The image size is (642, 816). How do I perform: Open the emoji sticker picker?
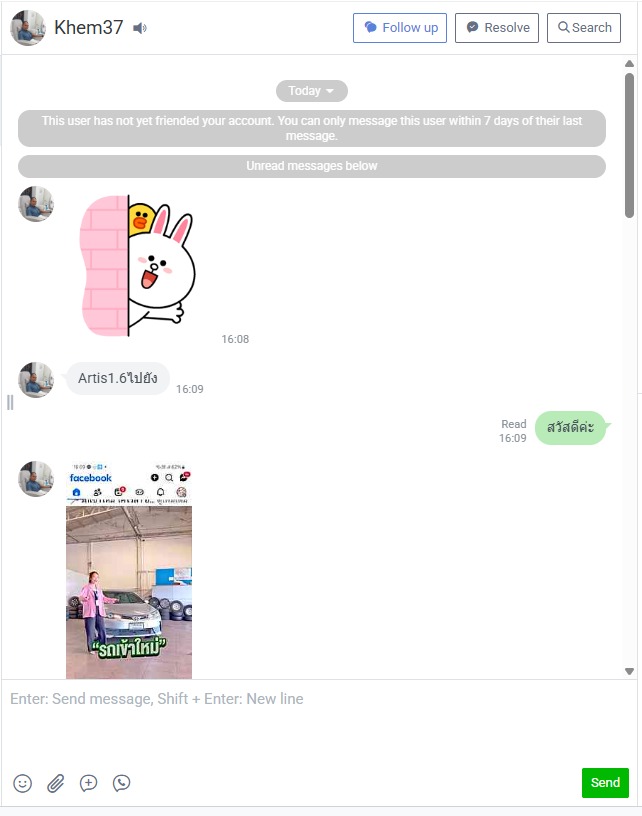click(x=22, y=783)
